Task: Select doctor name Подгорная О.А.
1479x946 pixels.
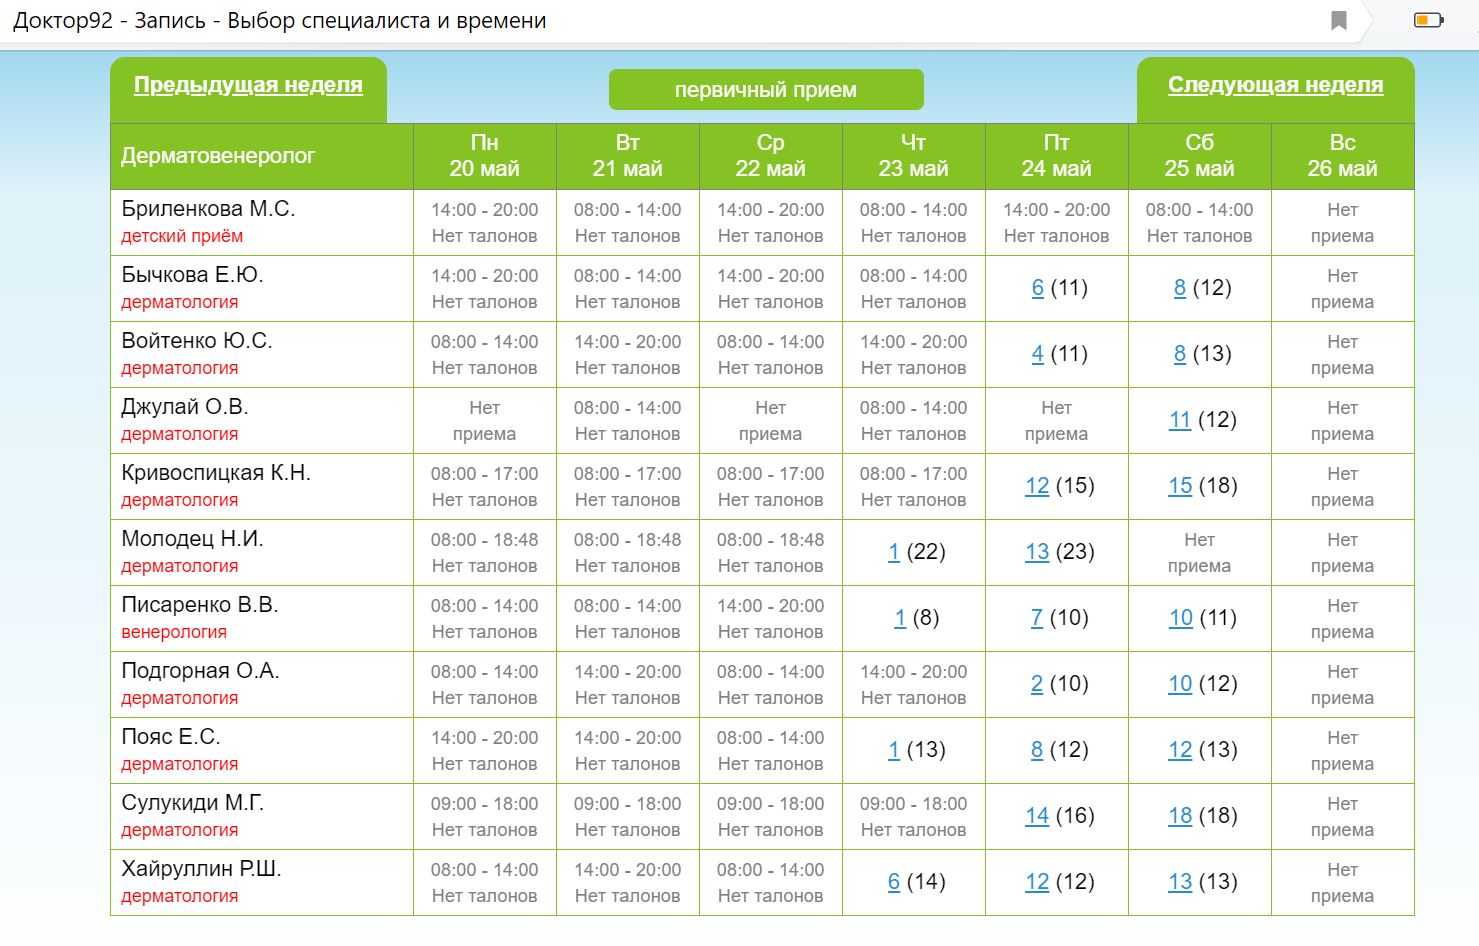Action: tap(200, 671)
